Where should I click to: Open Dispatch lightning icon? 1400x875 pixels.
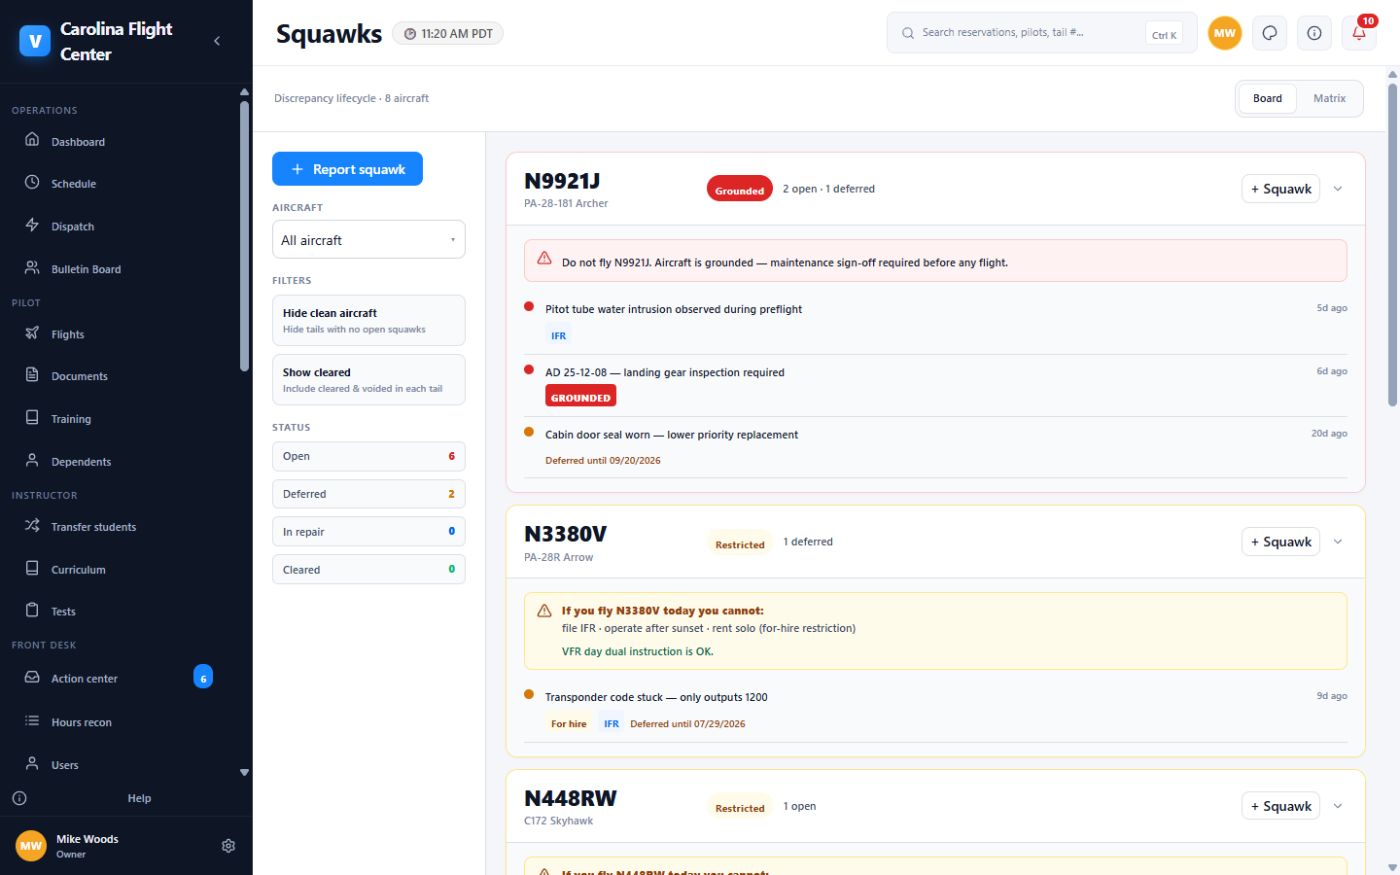32,225
